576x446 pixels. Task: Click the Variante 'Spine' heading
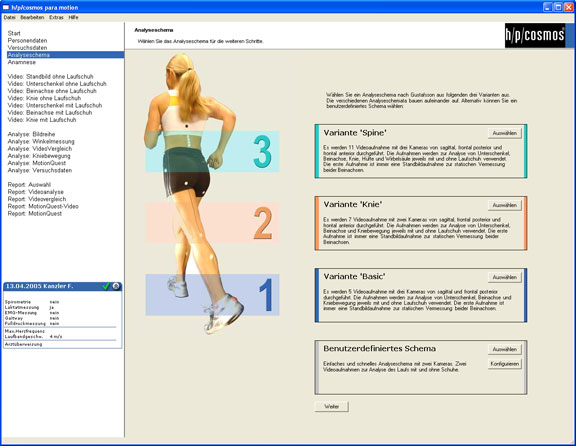[x=355, y=133]
